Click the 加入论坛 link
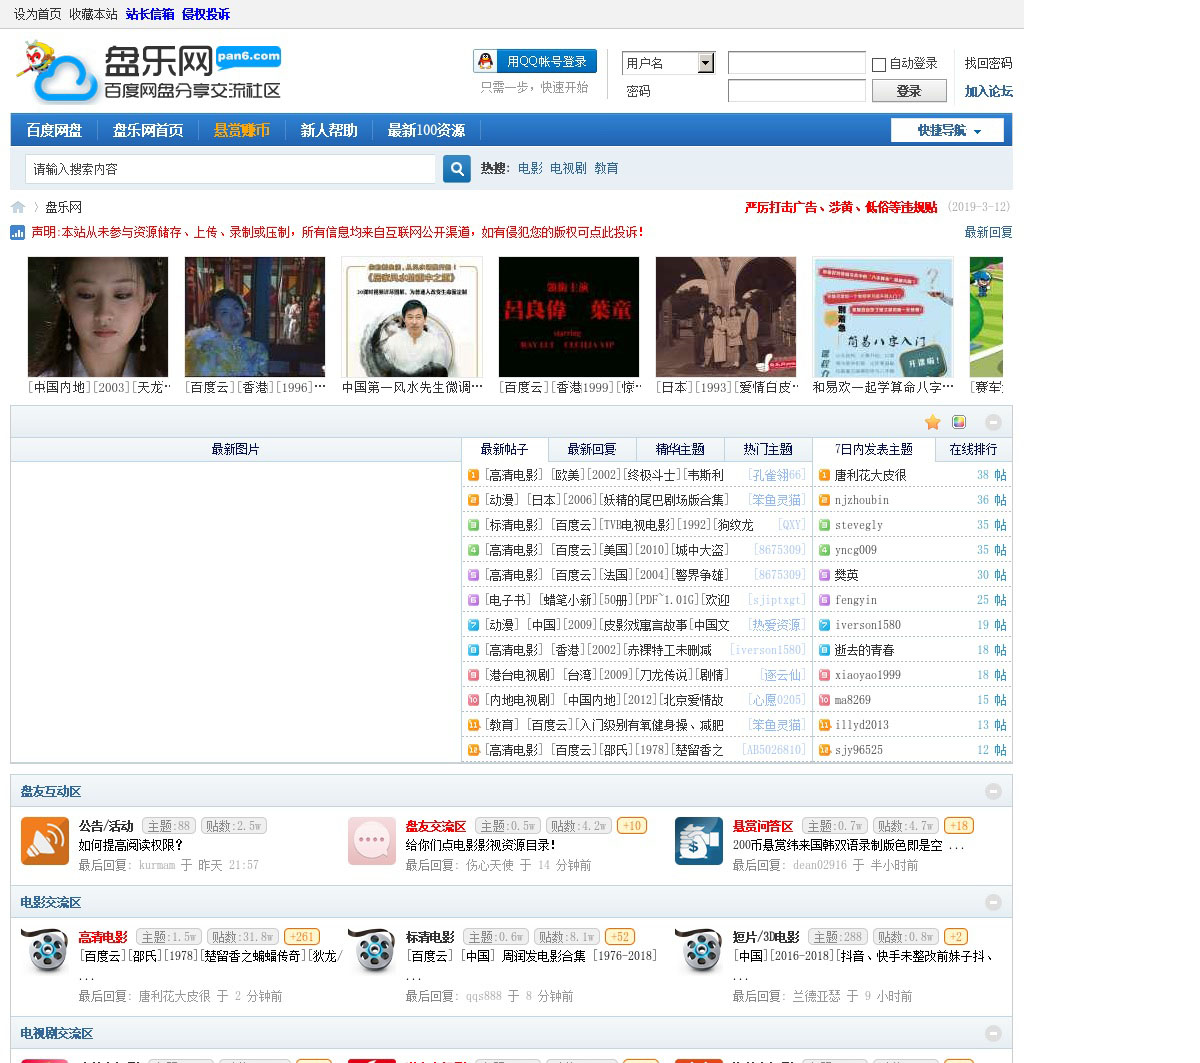The height and width of the screenshot is (1063, 1200). (988, 91)
